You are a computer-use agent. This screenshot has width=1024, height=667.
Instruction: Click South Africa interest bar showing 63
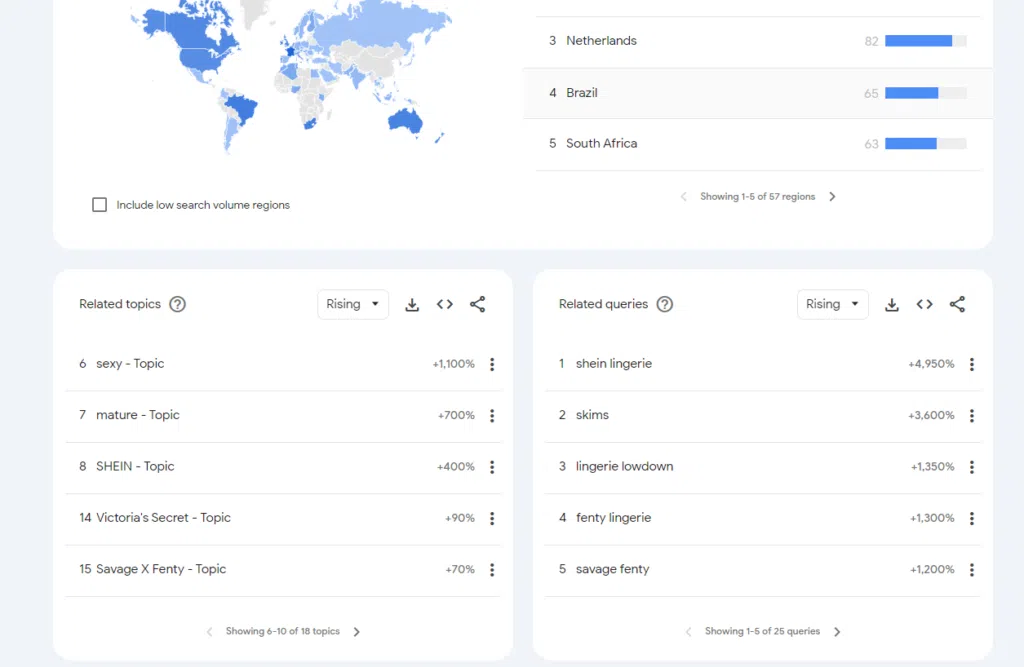(925, 144)
